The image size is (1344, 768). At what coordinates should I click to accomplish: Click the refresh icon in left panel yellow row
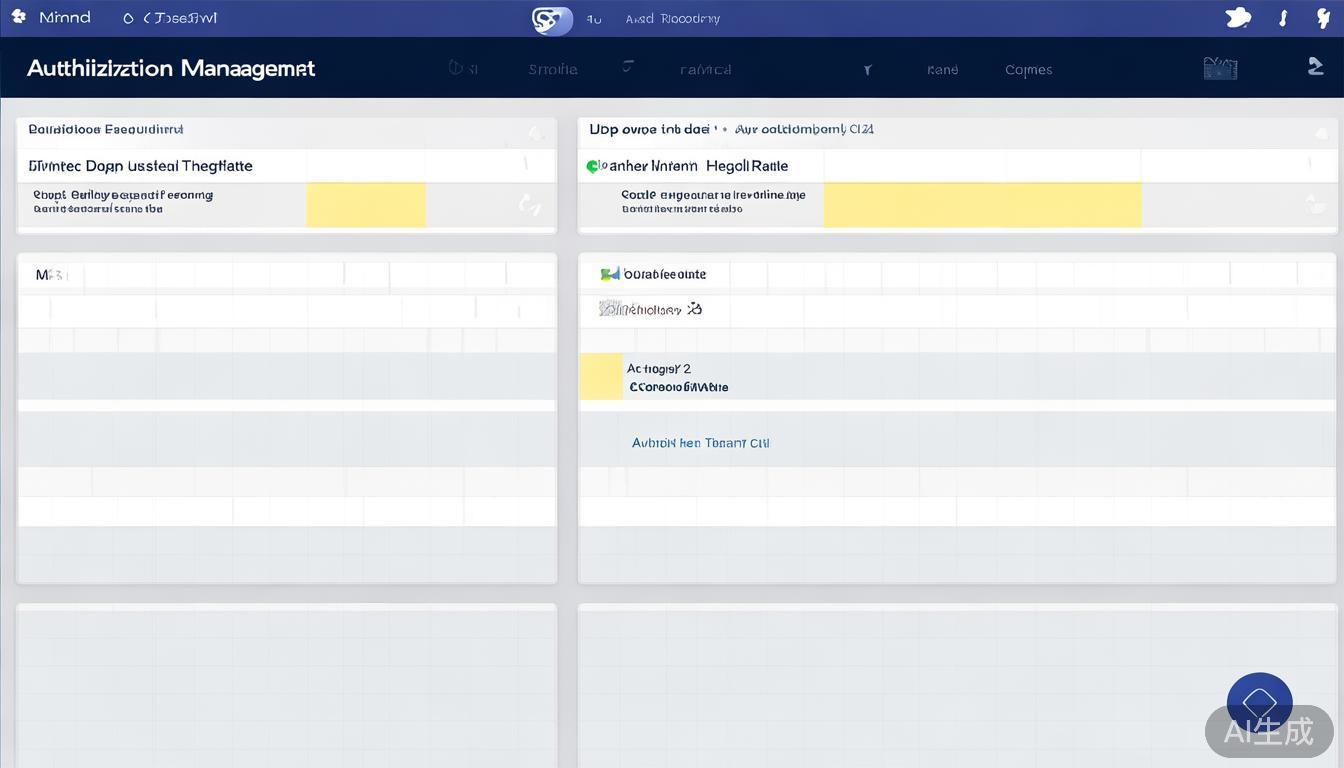point(530,204)
